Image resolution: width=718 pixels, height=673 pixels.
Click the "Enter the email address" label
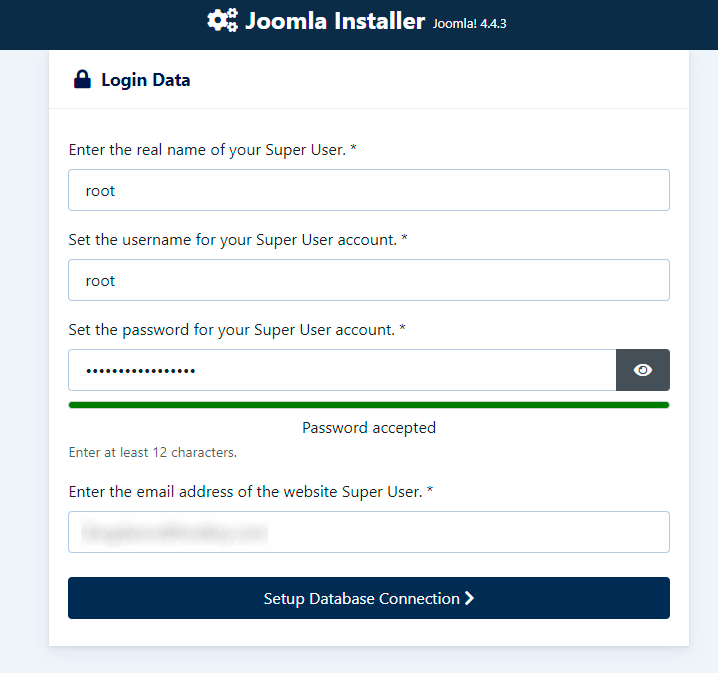251,491
